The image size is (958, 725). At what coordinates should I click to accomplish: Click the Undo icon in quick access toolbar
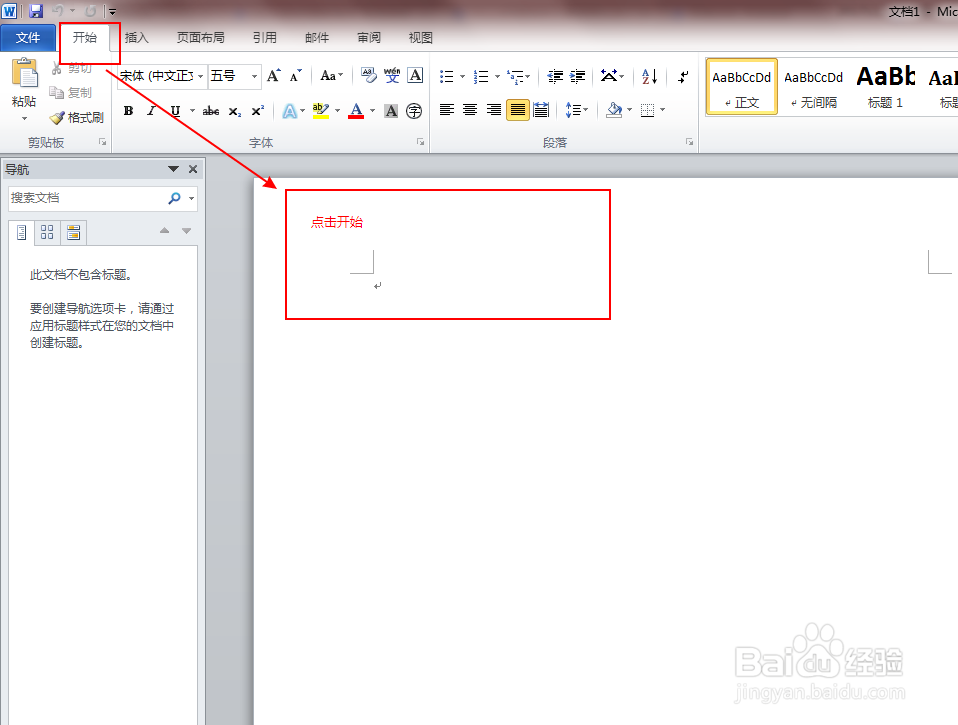[x=57, y=10]
